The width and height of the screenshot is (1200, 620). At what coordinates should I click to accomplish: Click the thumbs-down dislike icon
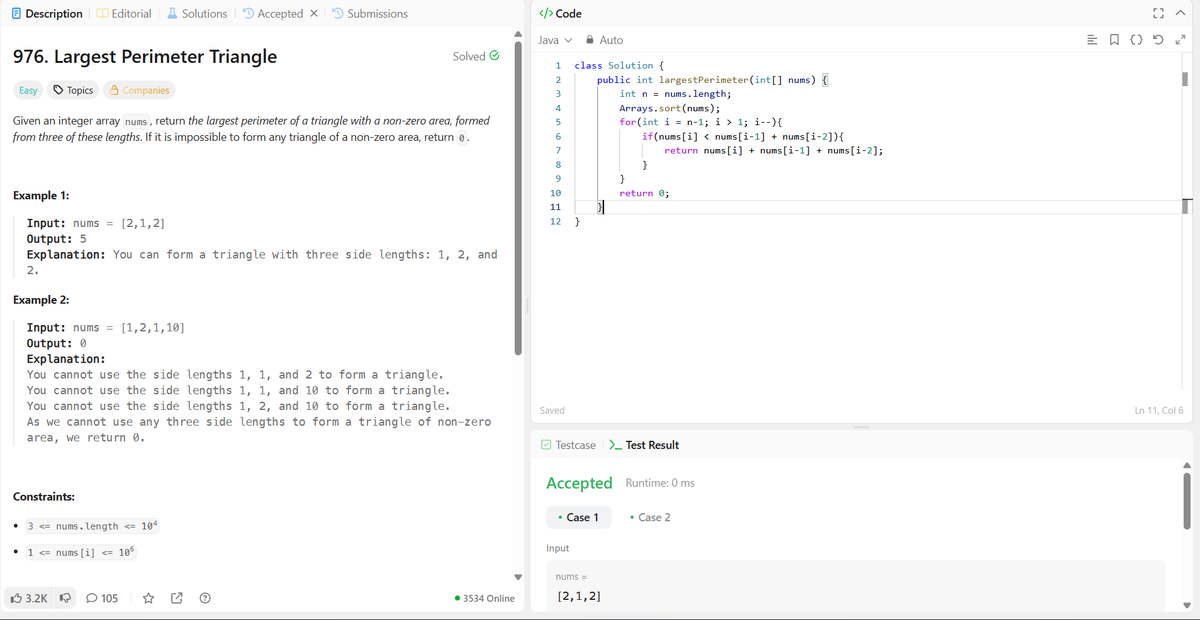(x=66, y=598)
